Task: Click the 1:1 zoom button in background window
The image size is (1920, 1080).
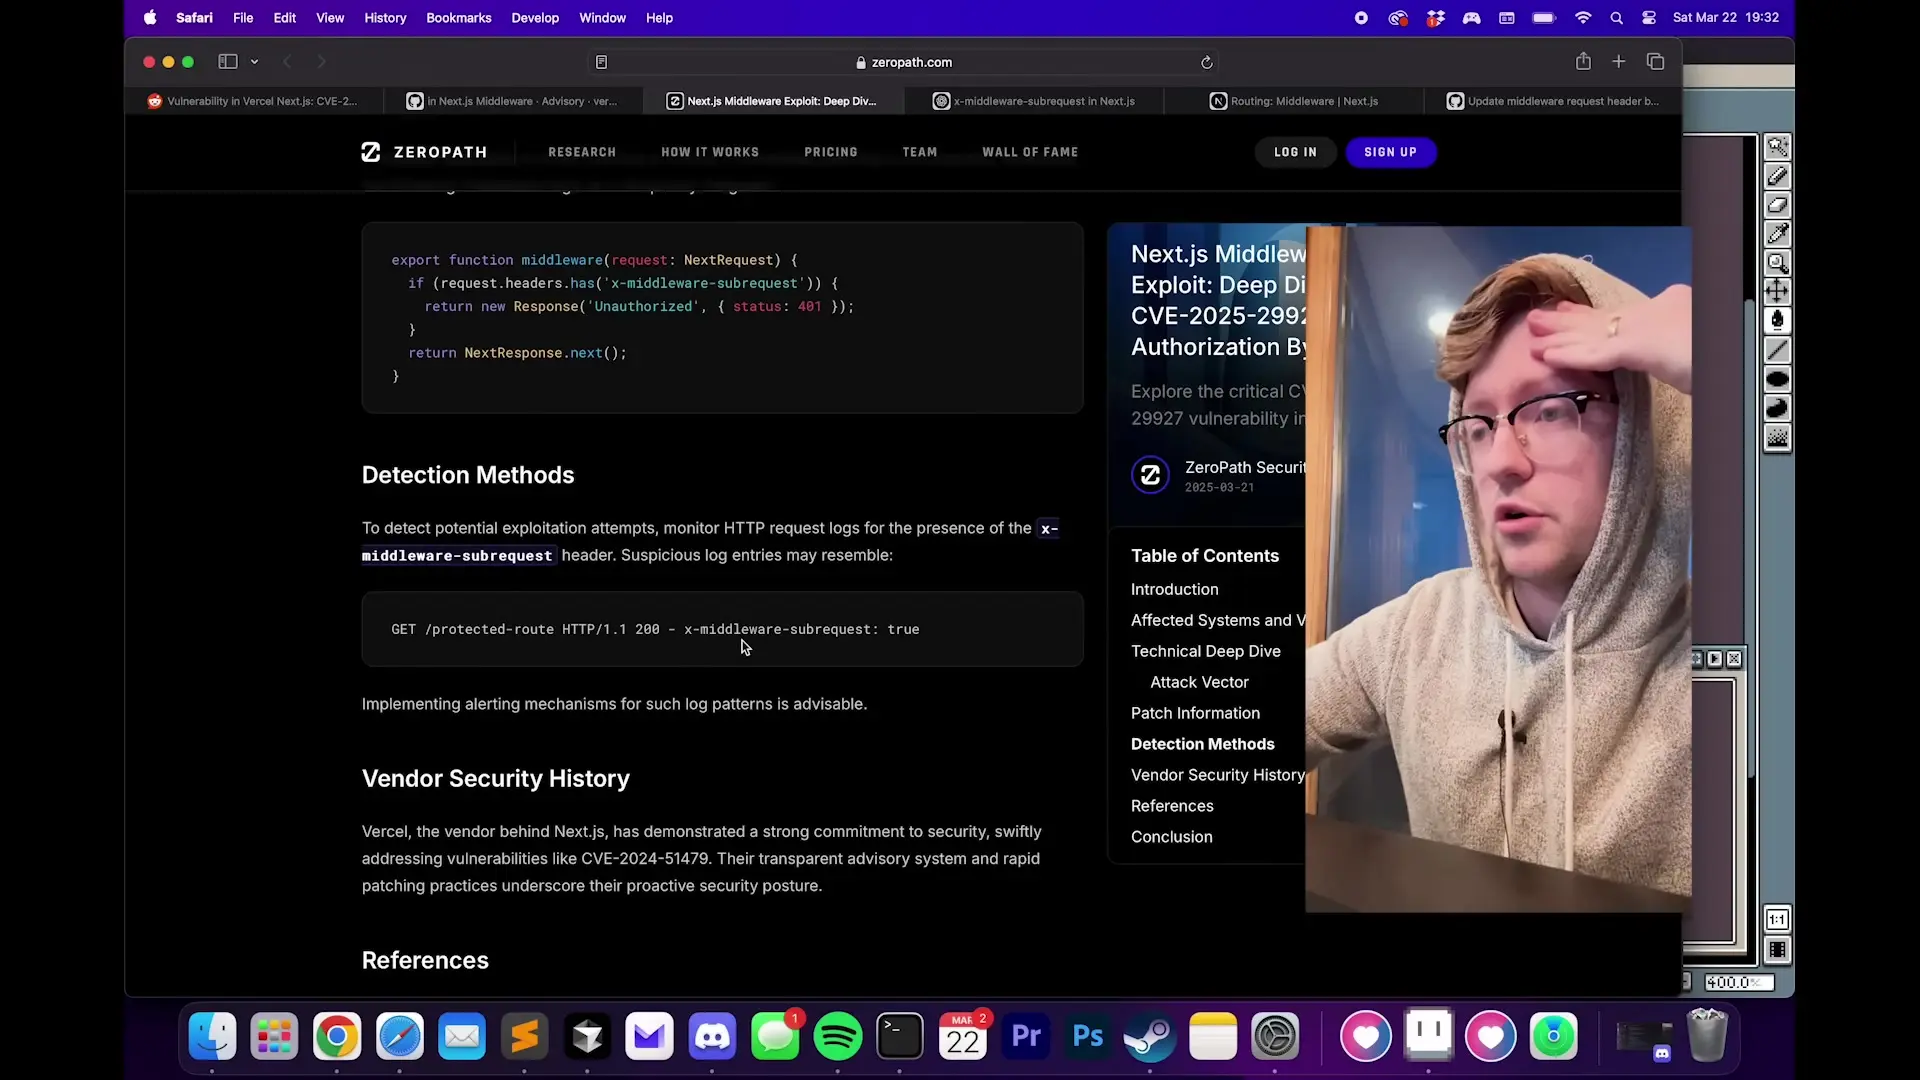Action: (x=1777, y=920)
